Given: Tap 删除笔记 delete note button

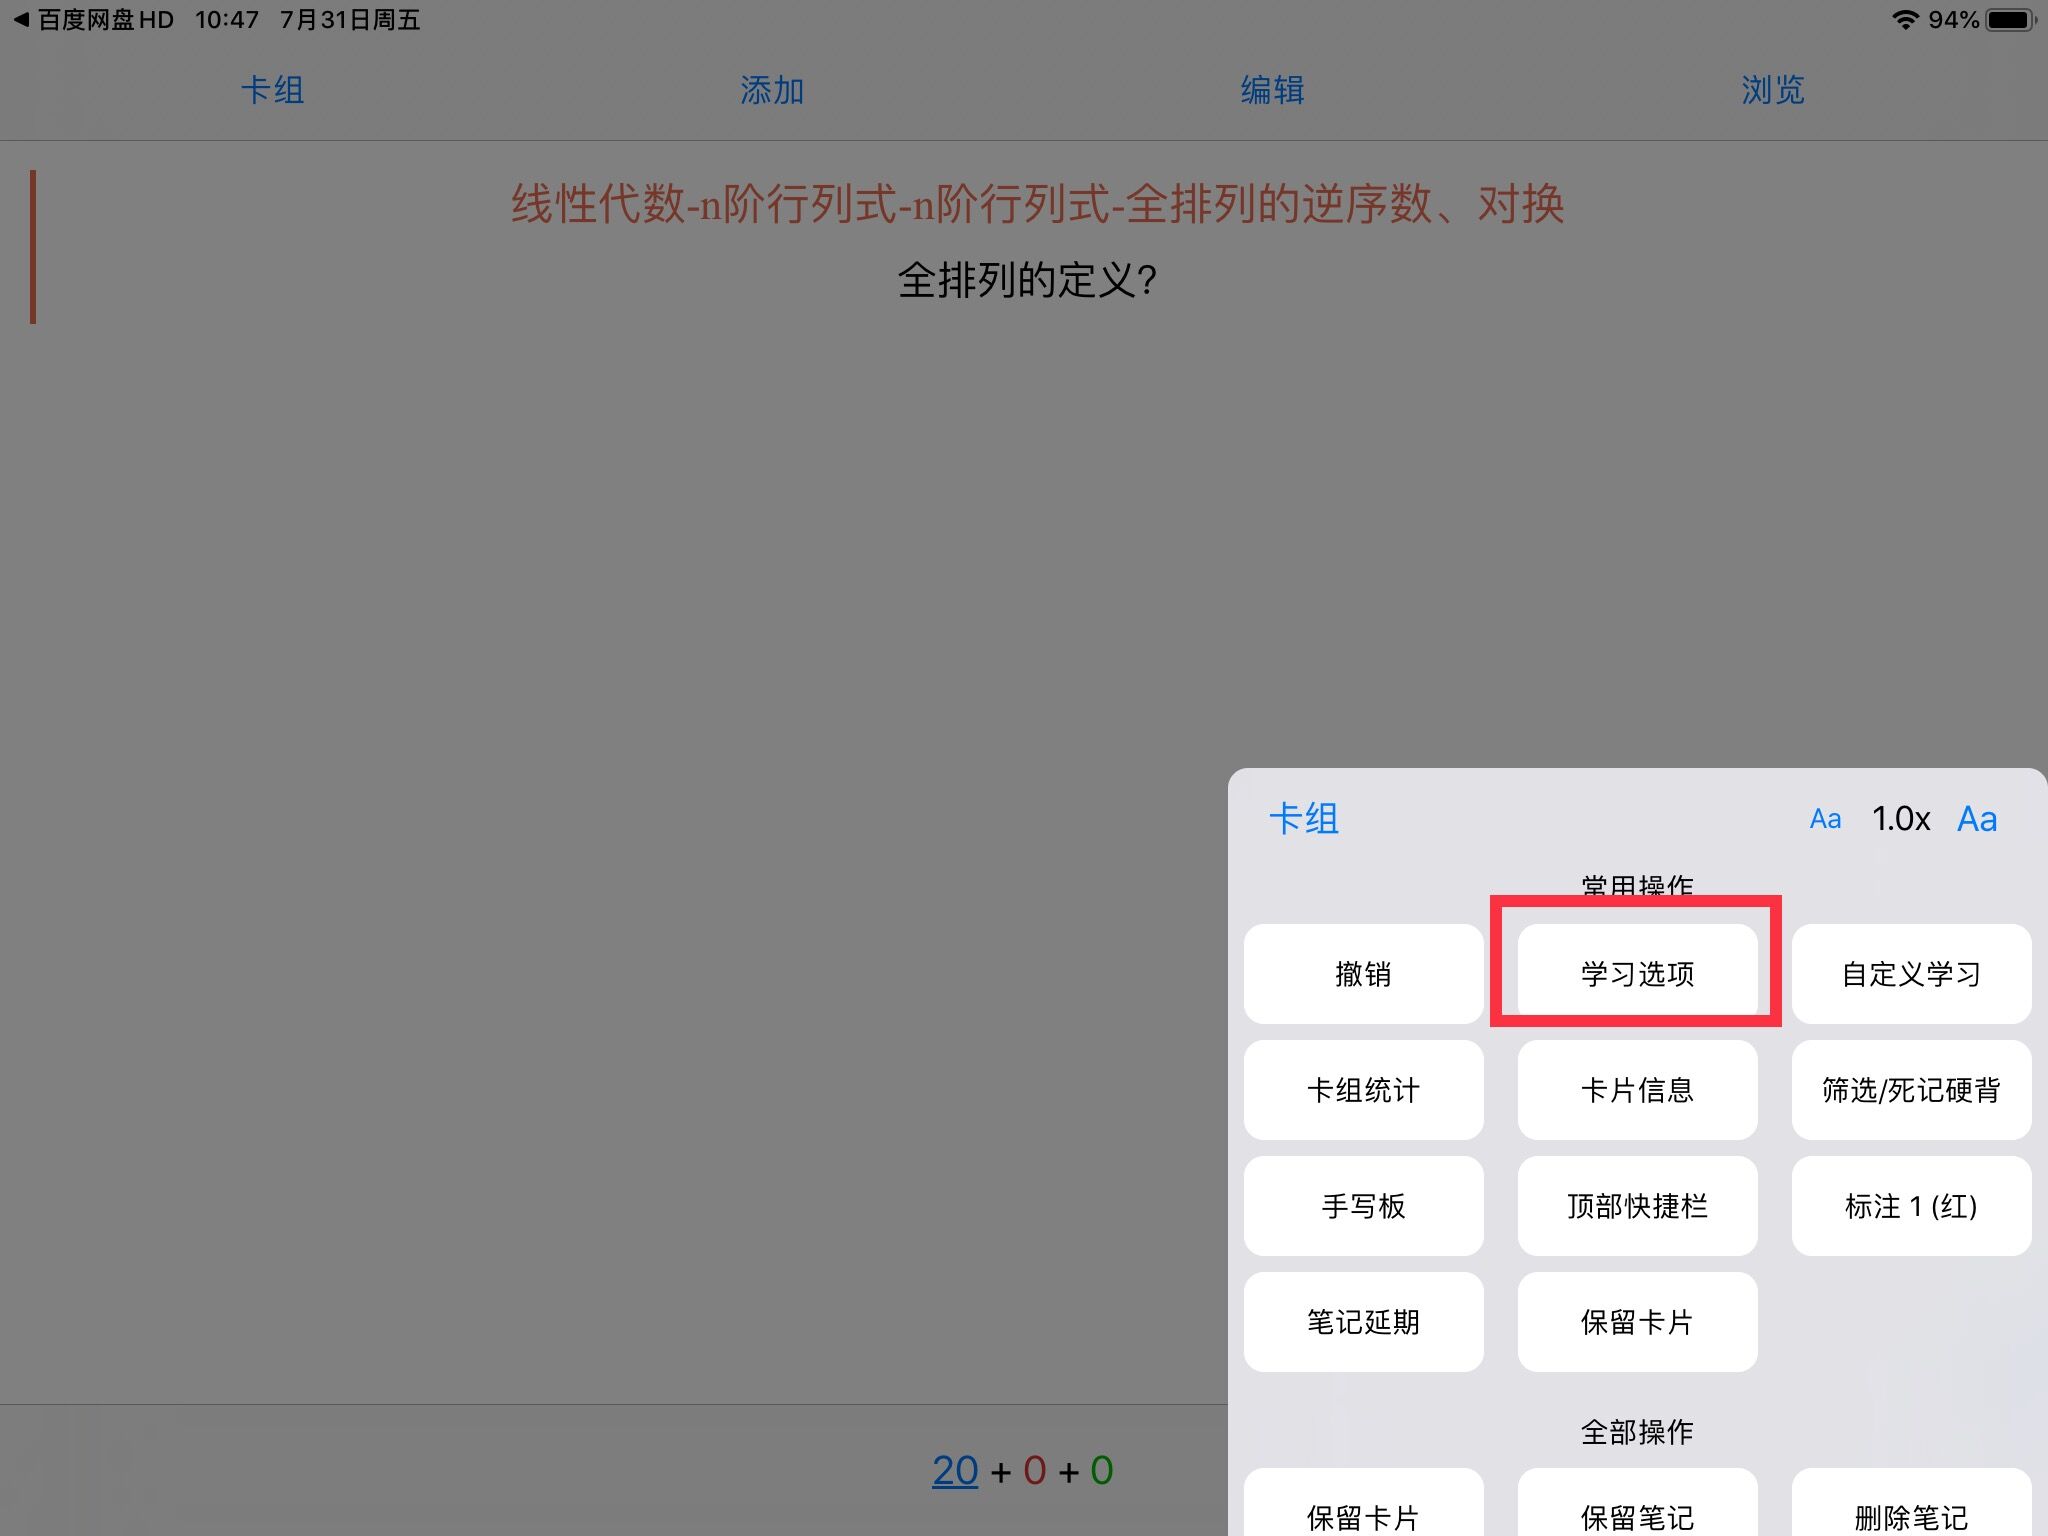Looking at the screenshot, I should 1911,1512.
